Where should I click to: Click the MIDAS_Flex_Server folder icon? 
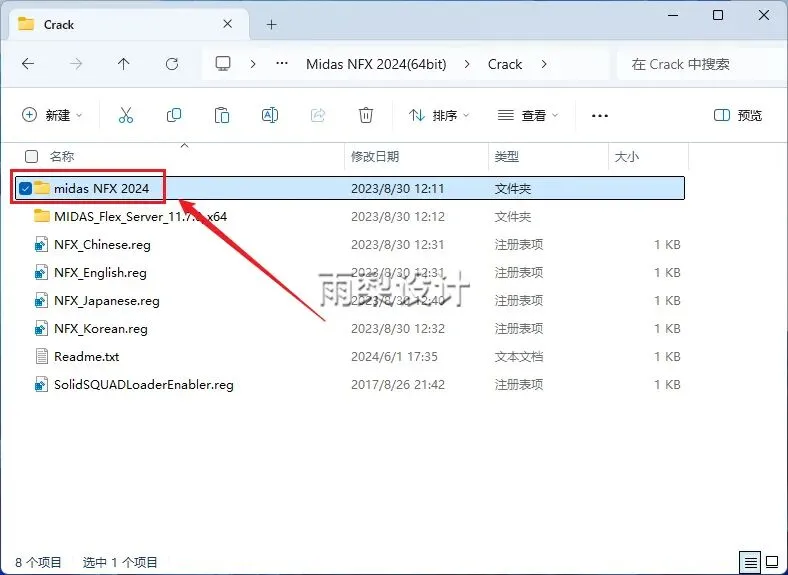pos(42,216)
